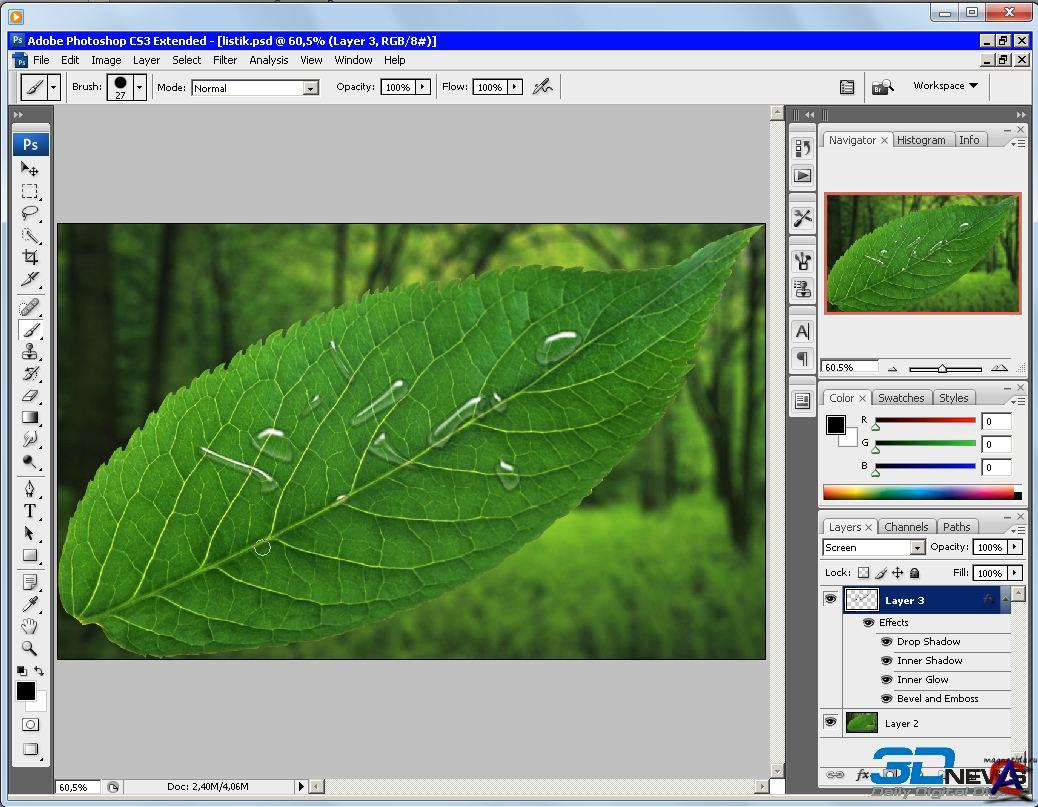
Task: Enable the airbrush option icon
Action: pyautogui.click(x=543, y=87)
